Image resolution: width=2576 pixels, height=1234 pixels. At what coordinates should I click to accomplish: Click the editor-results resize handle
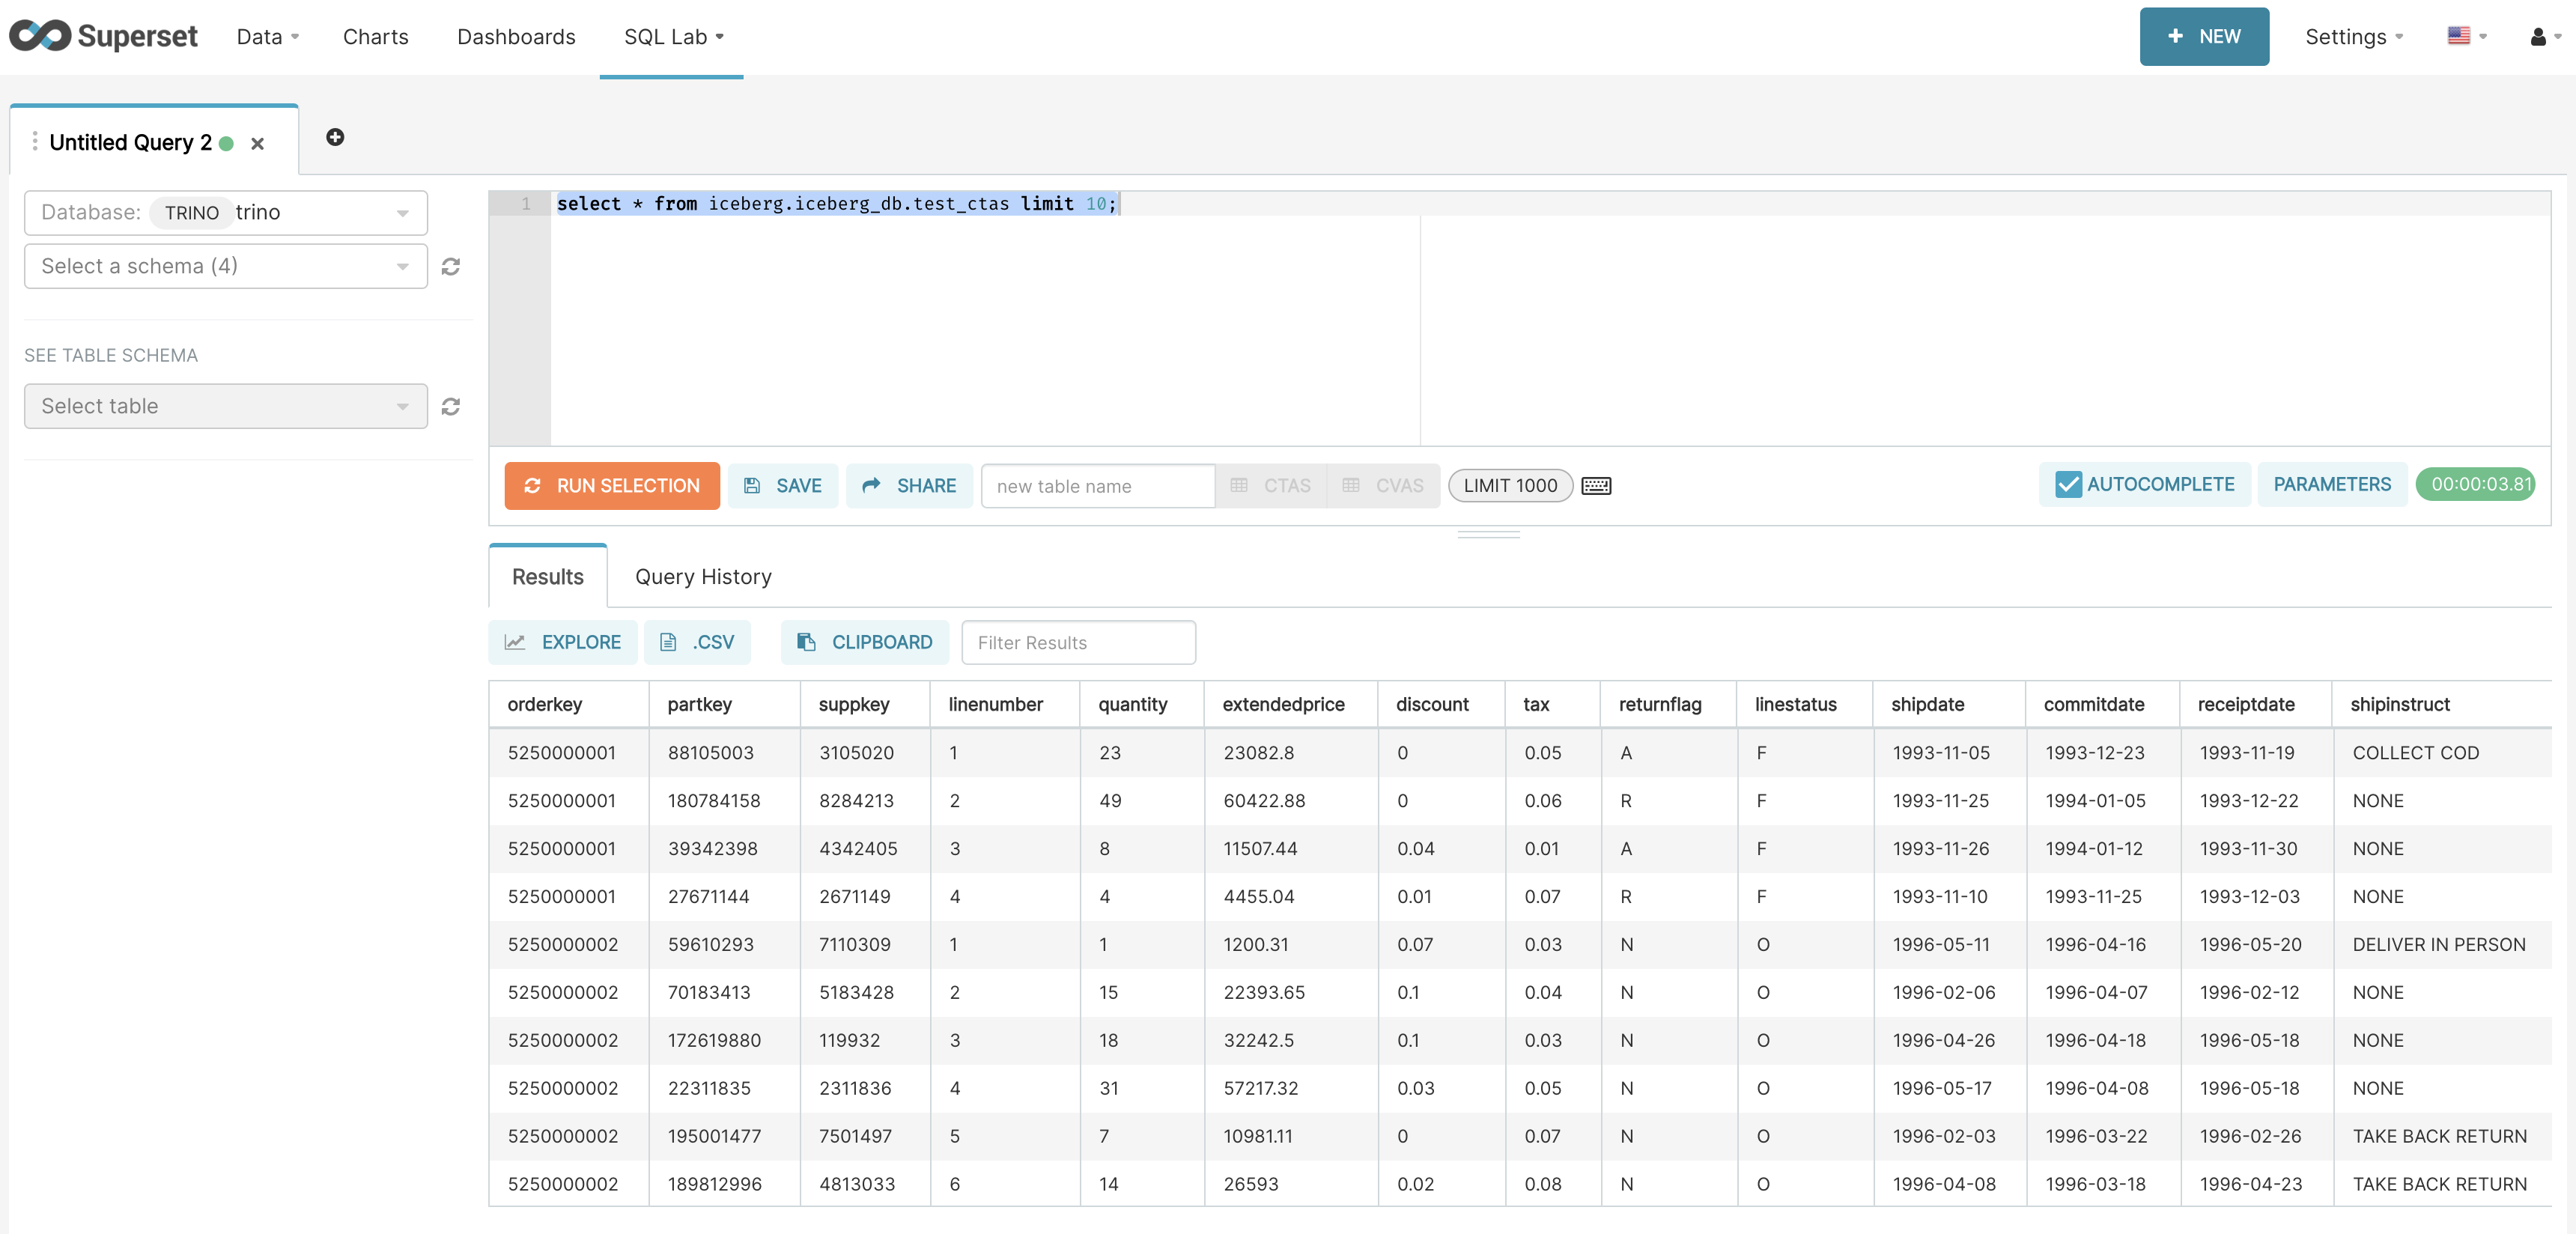pos(1488,536)
